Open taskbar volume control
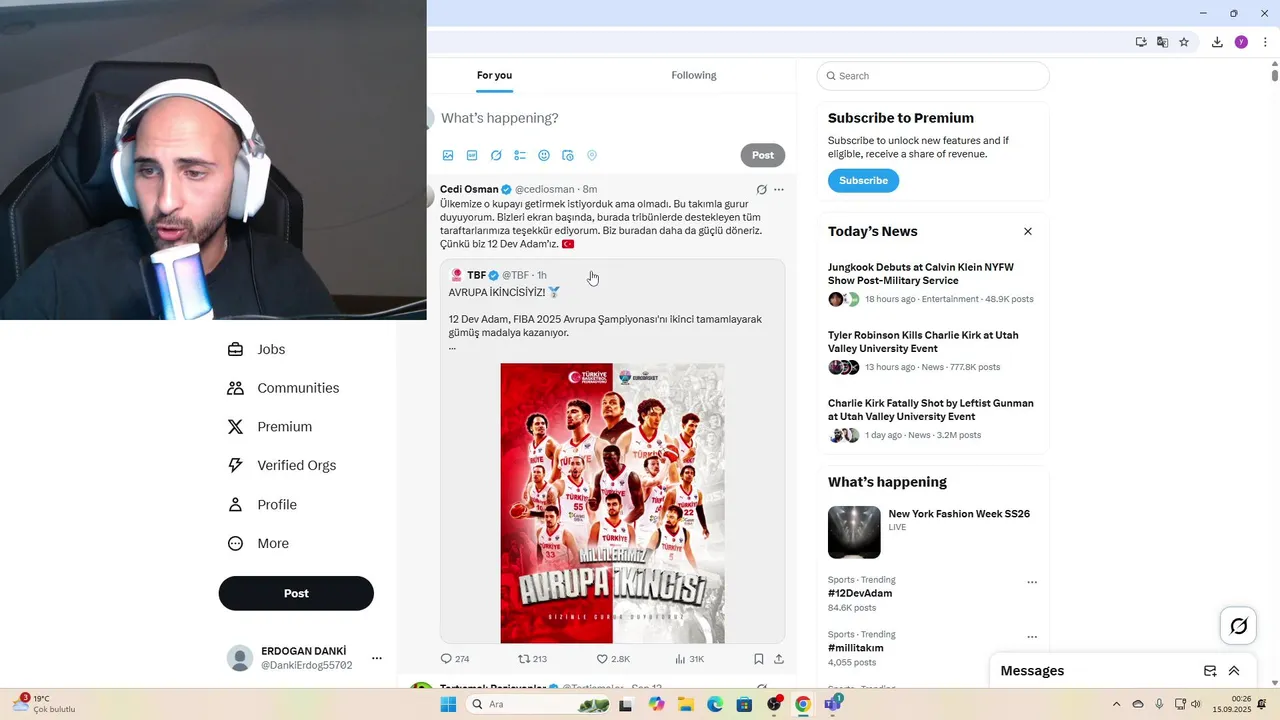Viewport: 1280px width, 720px height. pyautogui.click(x=1196, y=704)
